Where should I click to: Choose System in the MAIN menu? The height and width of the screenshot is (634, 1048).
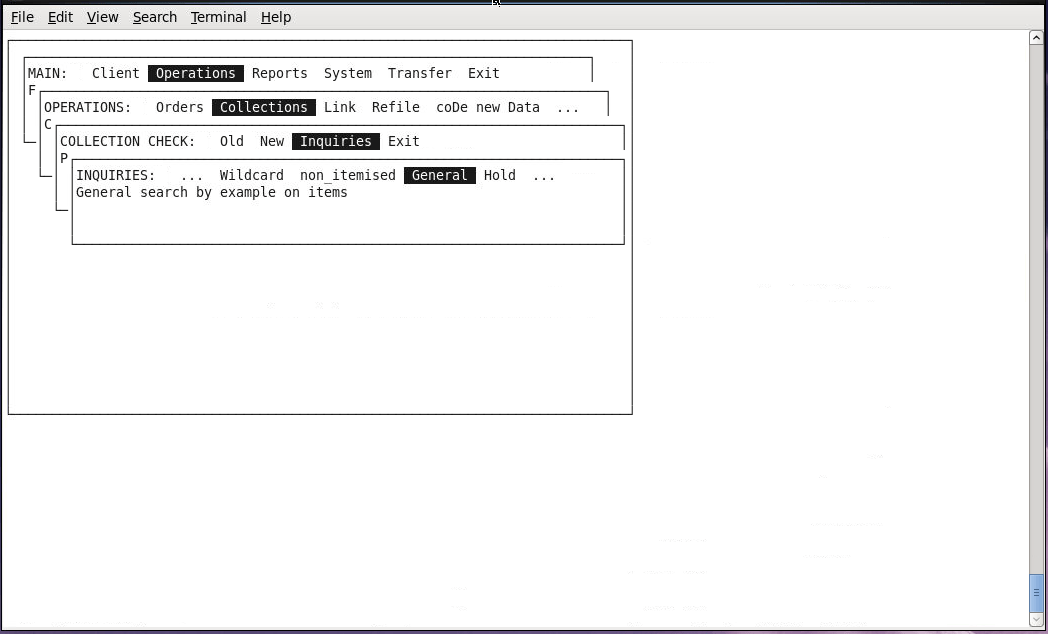point(347,73)
